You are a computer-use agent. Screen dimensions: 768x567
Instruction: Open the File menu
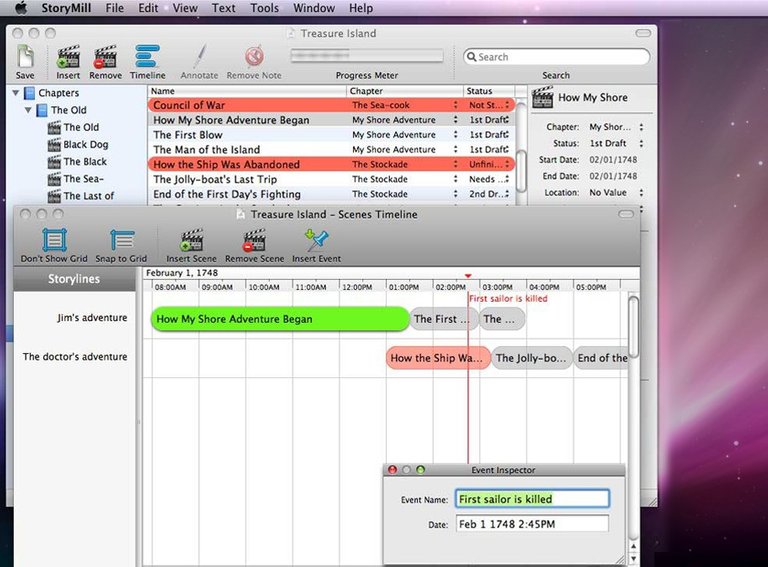115,8
